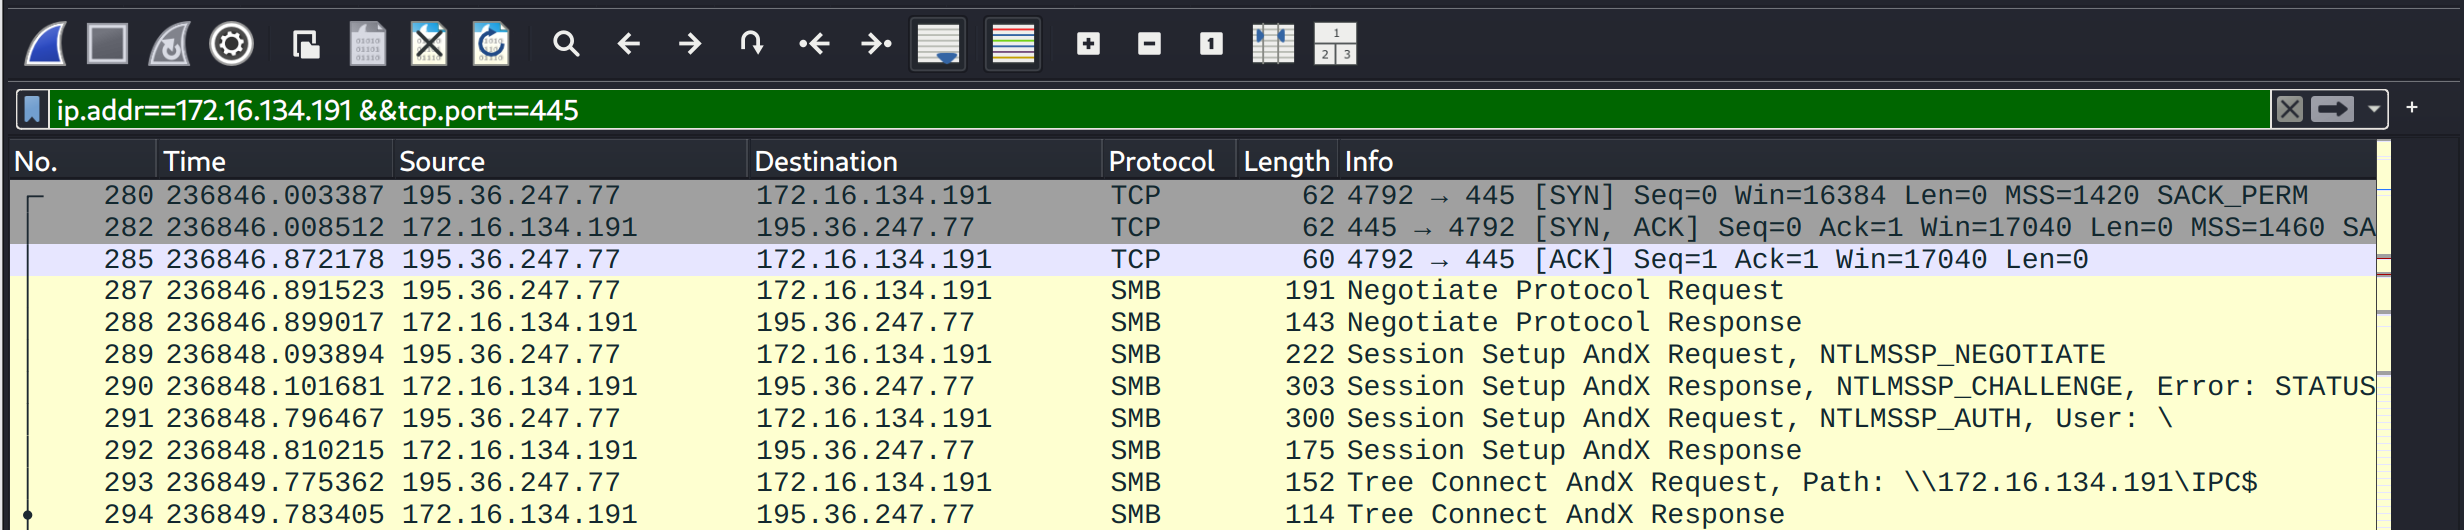Select packet 291 NTLMSSP_AUTH row
This screenshot has width=2464, height=530.
1193,419
